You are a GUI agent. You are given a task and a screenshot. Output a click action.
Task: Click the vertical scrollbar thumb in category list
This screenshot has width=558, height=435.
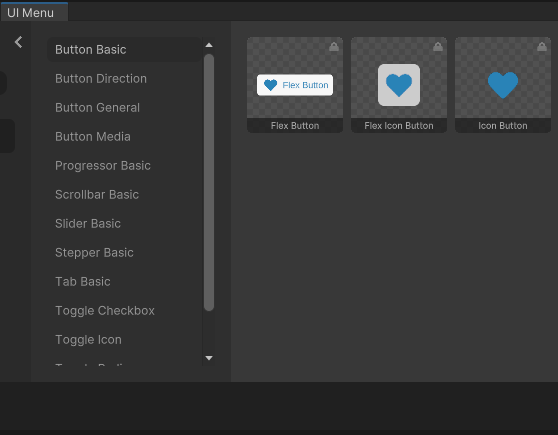(x=209, y=182)
